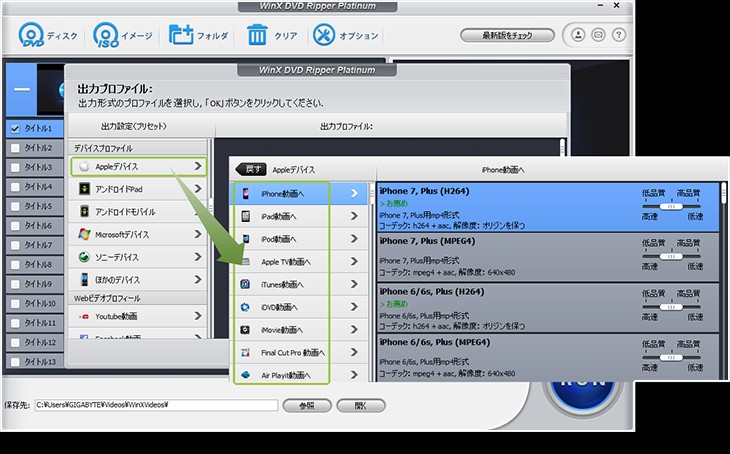
Task: Collapse title list with minus button
Action: [x=21, y=89]
